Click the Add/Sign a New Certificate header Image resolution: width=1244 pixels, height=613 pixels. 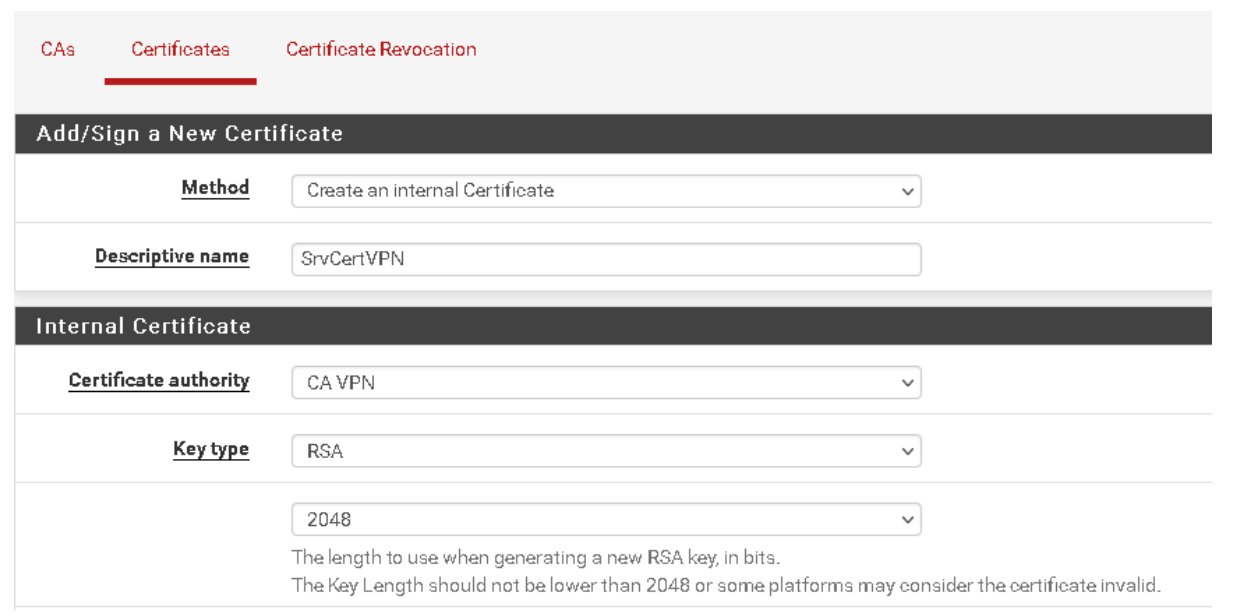(189, 133)
